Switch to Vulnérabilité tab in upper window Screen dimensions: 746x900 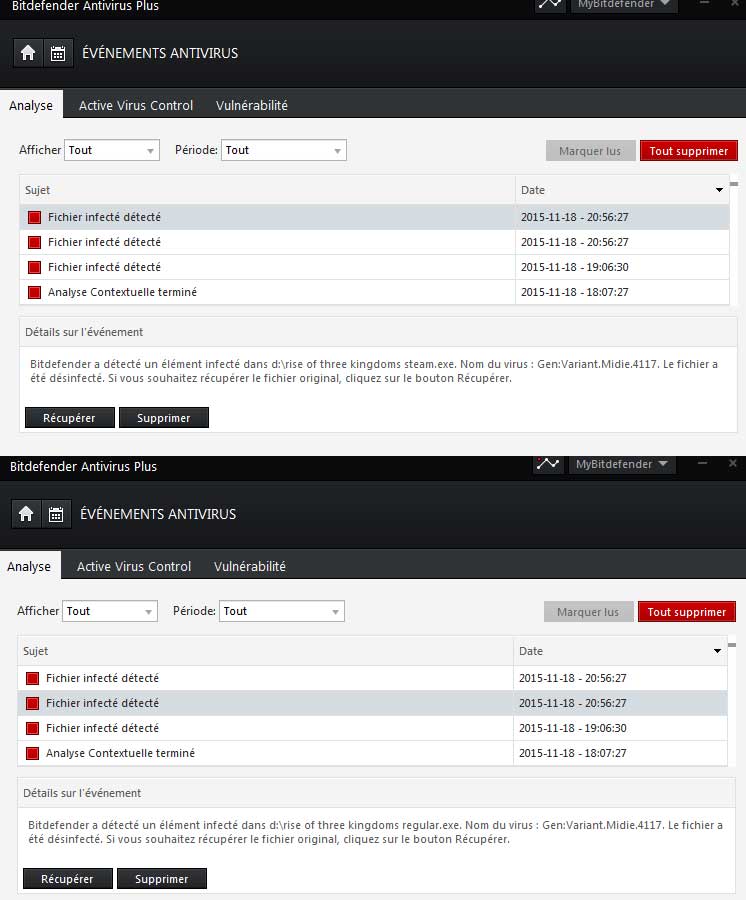(252, 105)
